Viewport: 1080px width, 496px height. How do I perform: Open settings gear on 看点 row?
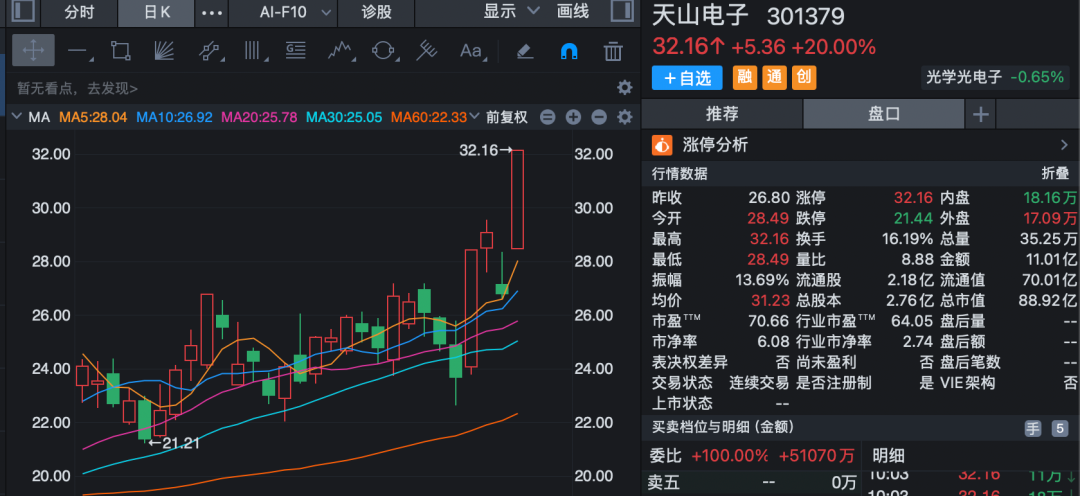click(625, 87)
